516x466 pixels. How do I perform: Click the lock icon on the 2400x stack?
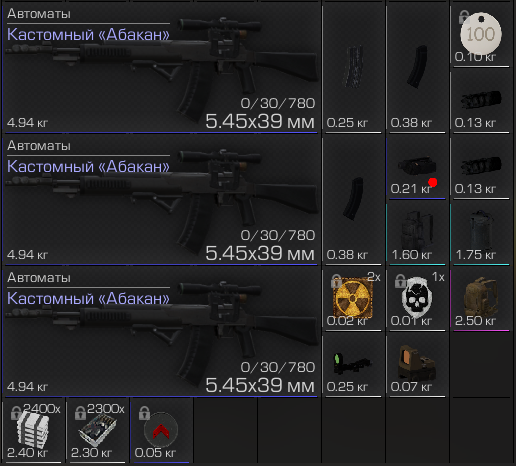click(16, 413)
